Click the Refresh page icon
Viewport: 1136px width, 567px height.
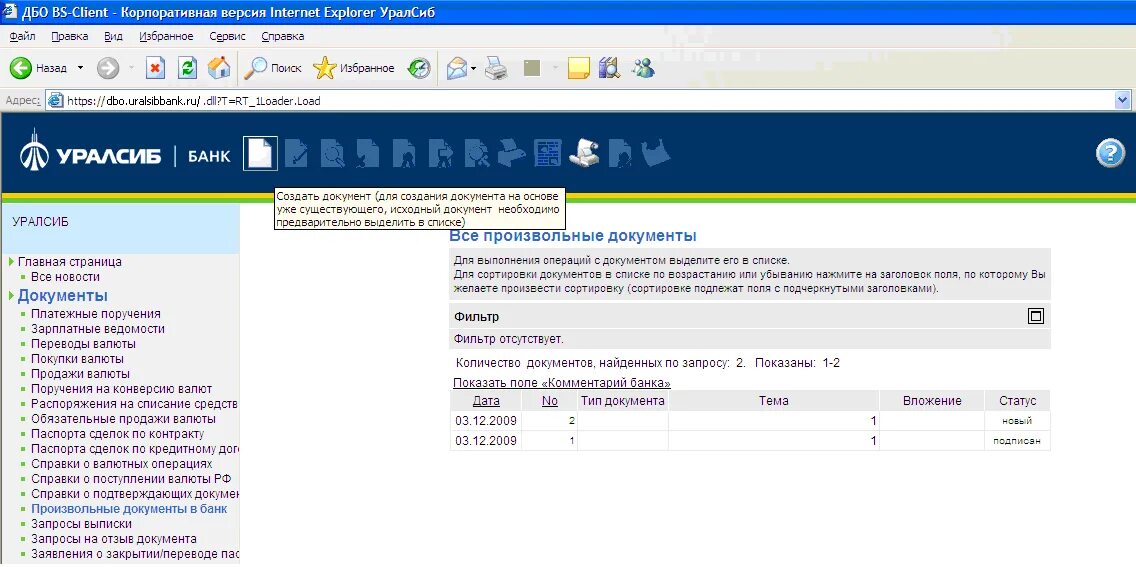pyautogui.click(x=187, y=68)
